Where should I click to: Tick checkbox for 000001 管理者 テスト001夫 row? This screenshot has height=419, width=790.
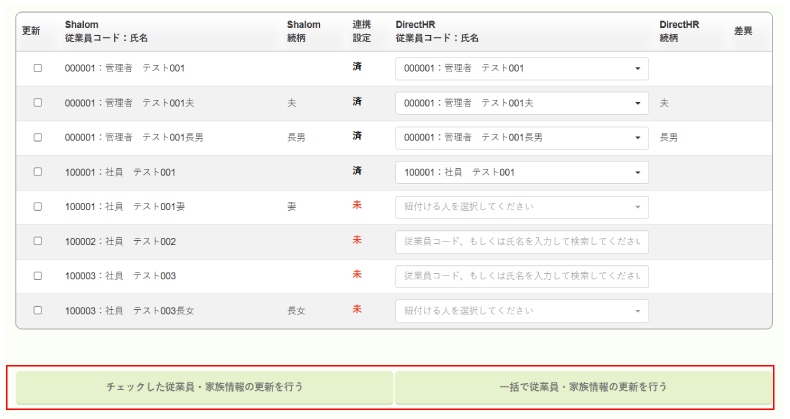coord(38,103)
